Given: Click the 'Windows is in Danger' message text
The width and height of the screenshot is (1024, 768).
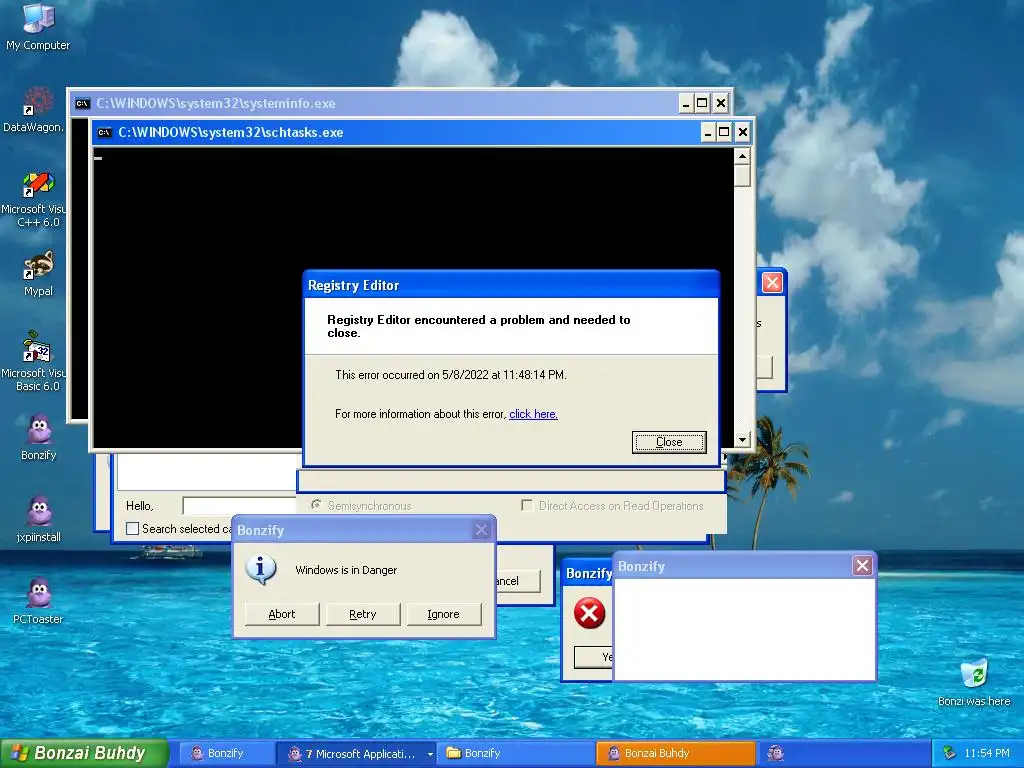Looking at the screenshot, I should click(x=346, y=570).
